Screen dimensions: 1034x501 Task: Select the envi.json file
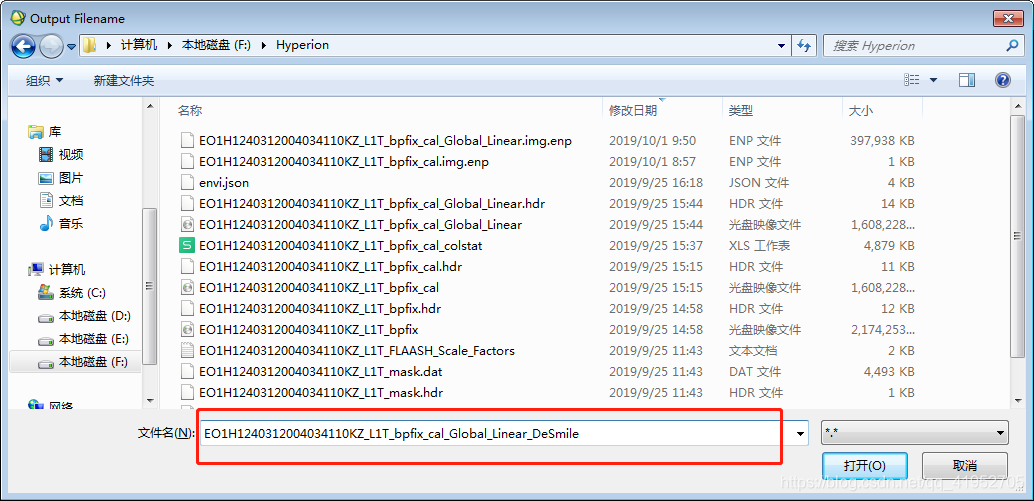[224, 183]
